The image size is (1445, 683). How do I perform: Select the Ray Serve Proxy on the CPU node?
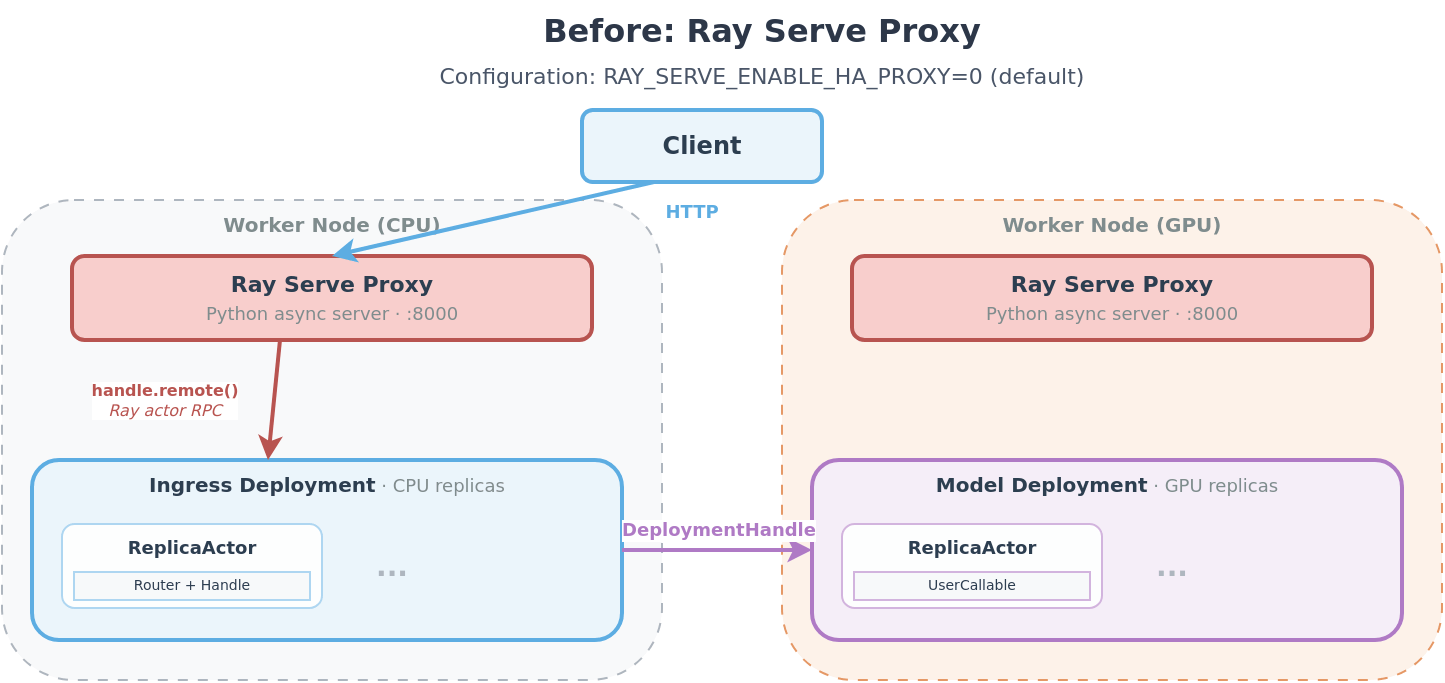point(331,297)
